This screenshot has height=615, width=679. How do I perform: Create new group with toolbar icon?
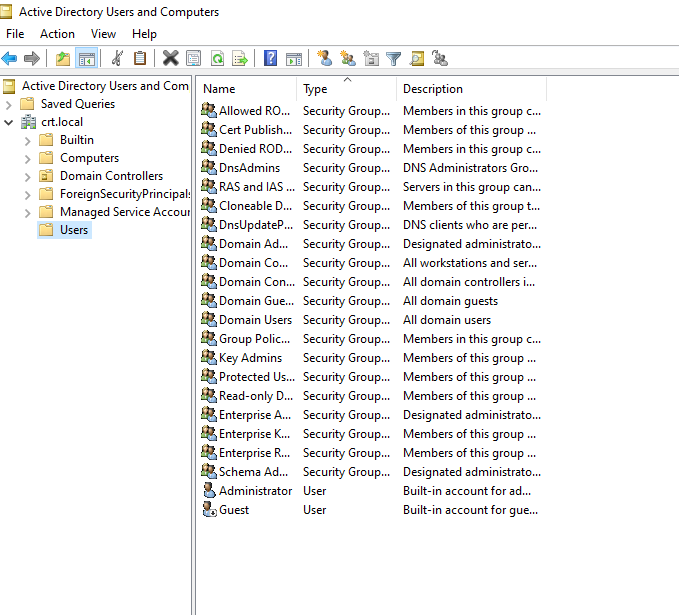tap(348, 58)
